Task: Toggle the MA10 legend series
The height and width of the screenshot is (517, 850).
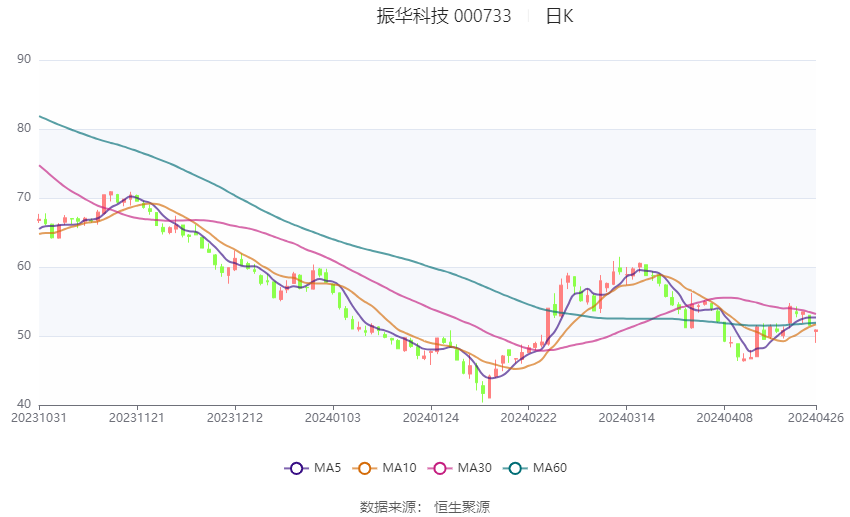Action: (384, 468)
